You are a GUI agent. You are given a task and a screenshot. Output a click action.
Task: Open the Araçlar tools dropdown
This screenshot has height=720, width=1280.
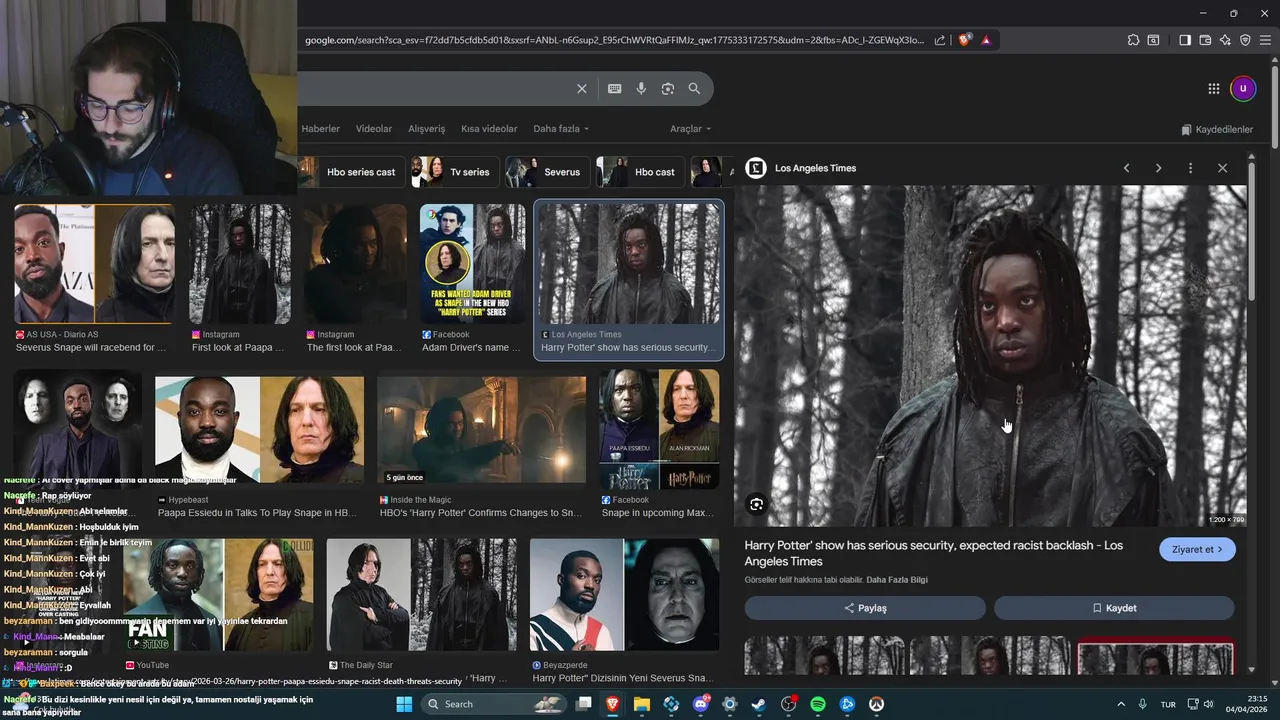pos(691,129)
